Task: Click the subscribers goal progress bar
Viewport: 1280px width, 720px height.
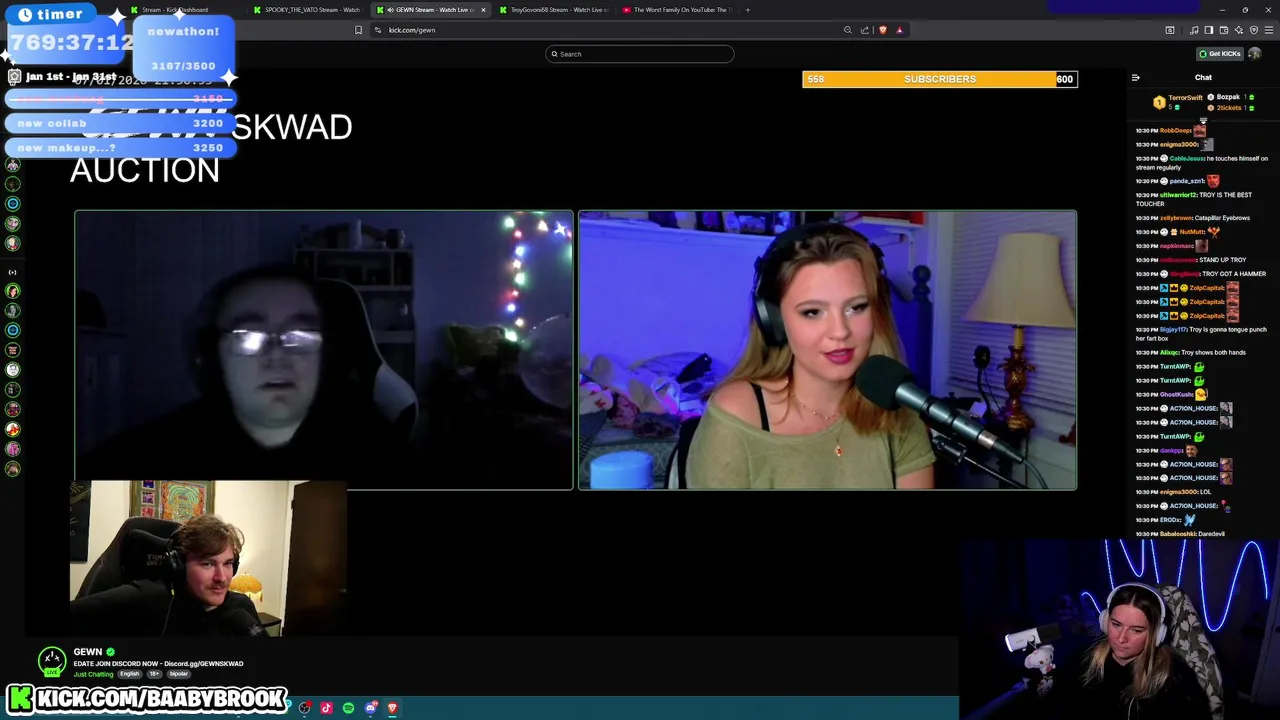Action: click(x=940, y=79)
